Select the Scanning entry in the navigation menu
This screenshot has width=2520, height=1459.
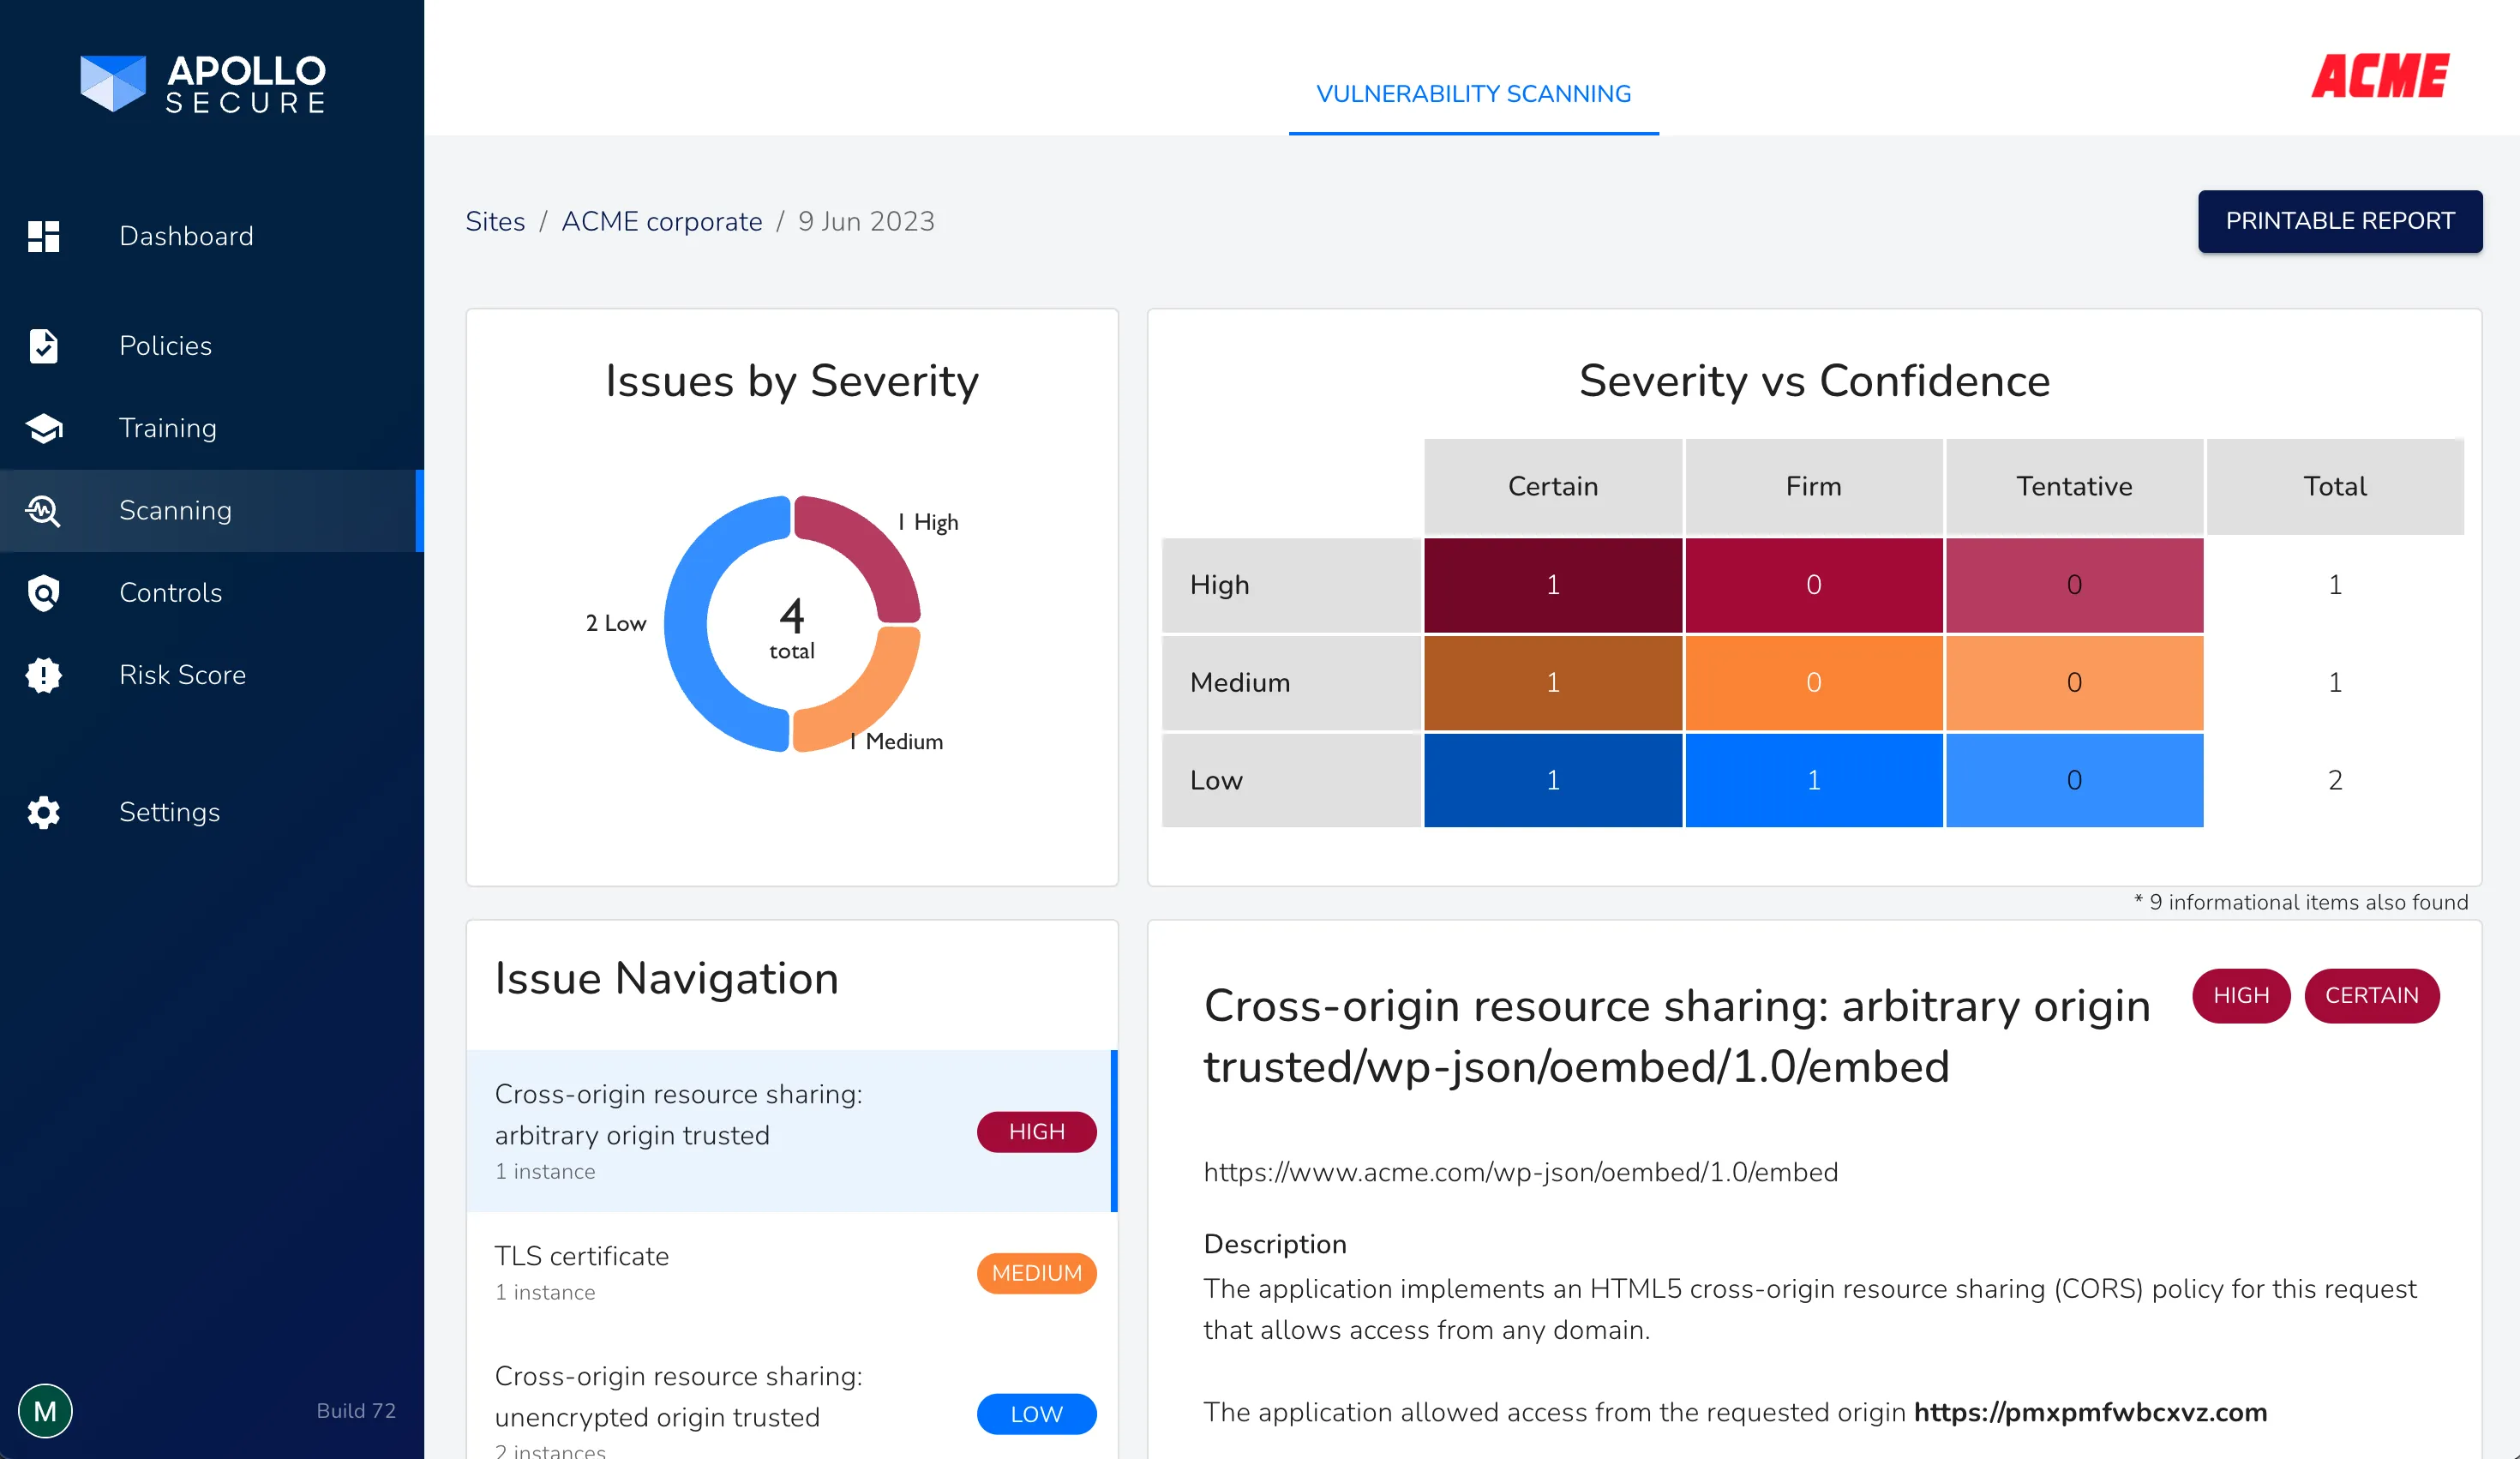coord(175,510)
